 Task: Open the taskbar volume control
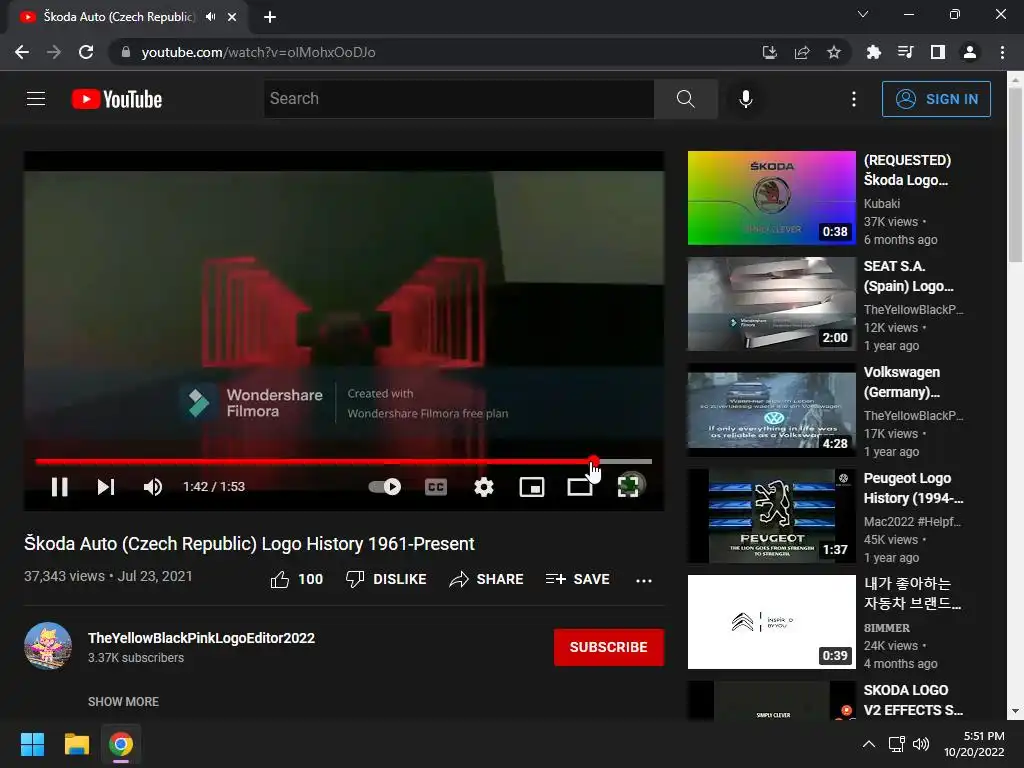pyautogui.click(x=921, y=744)
